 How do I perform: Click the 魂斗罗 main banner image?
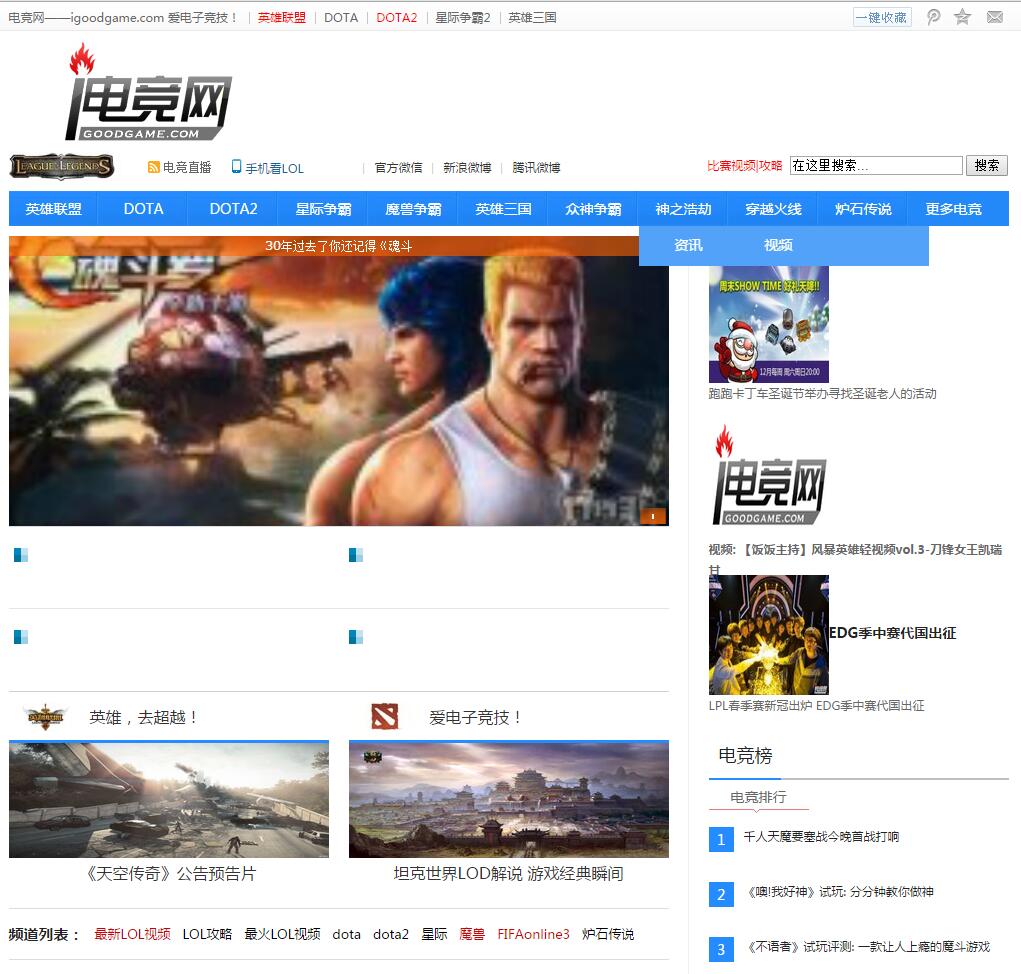click(x=339, y=381)
